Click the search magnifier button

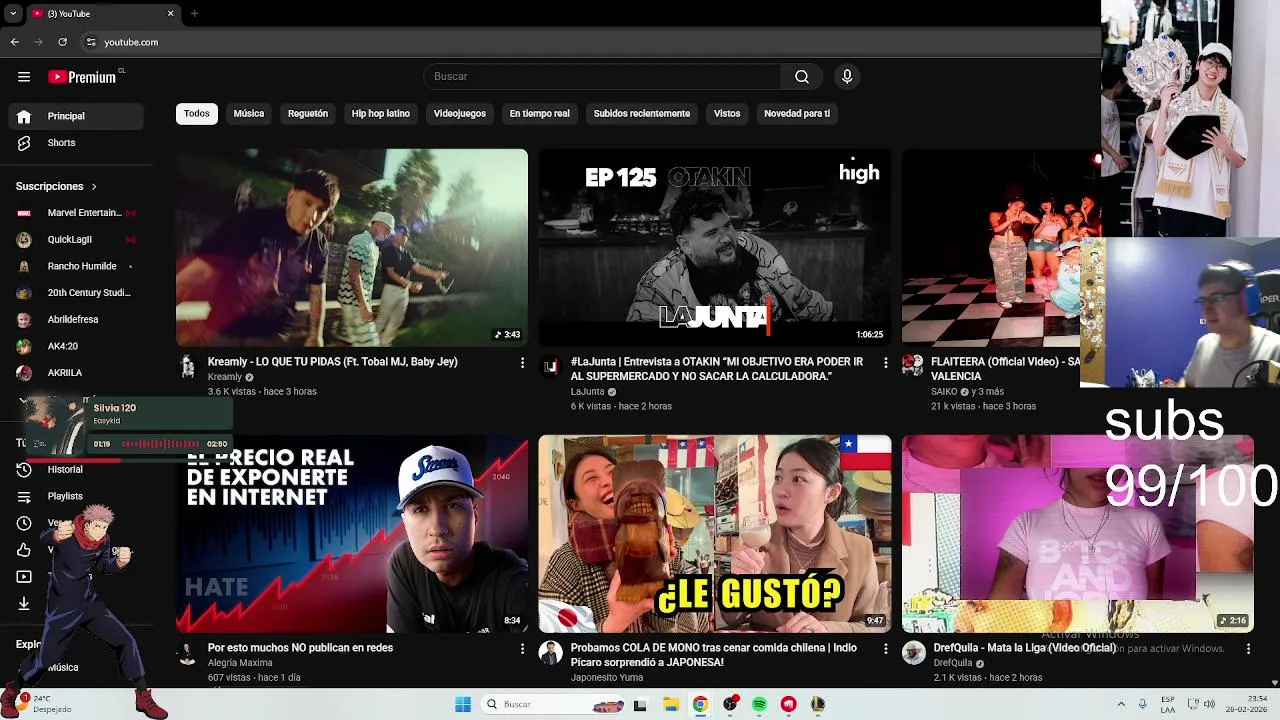point(801,77)
